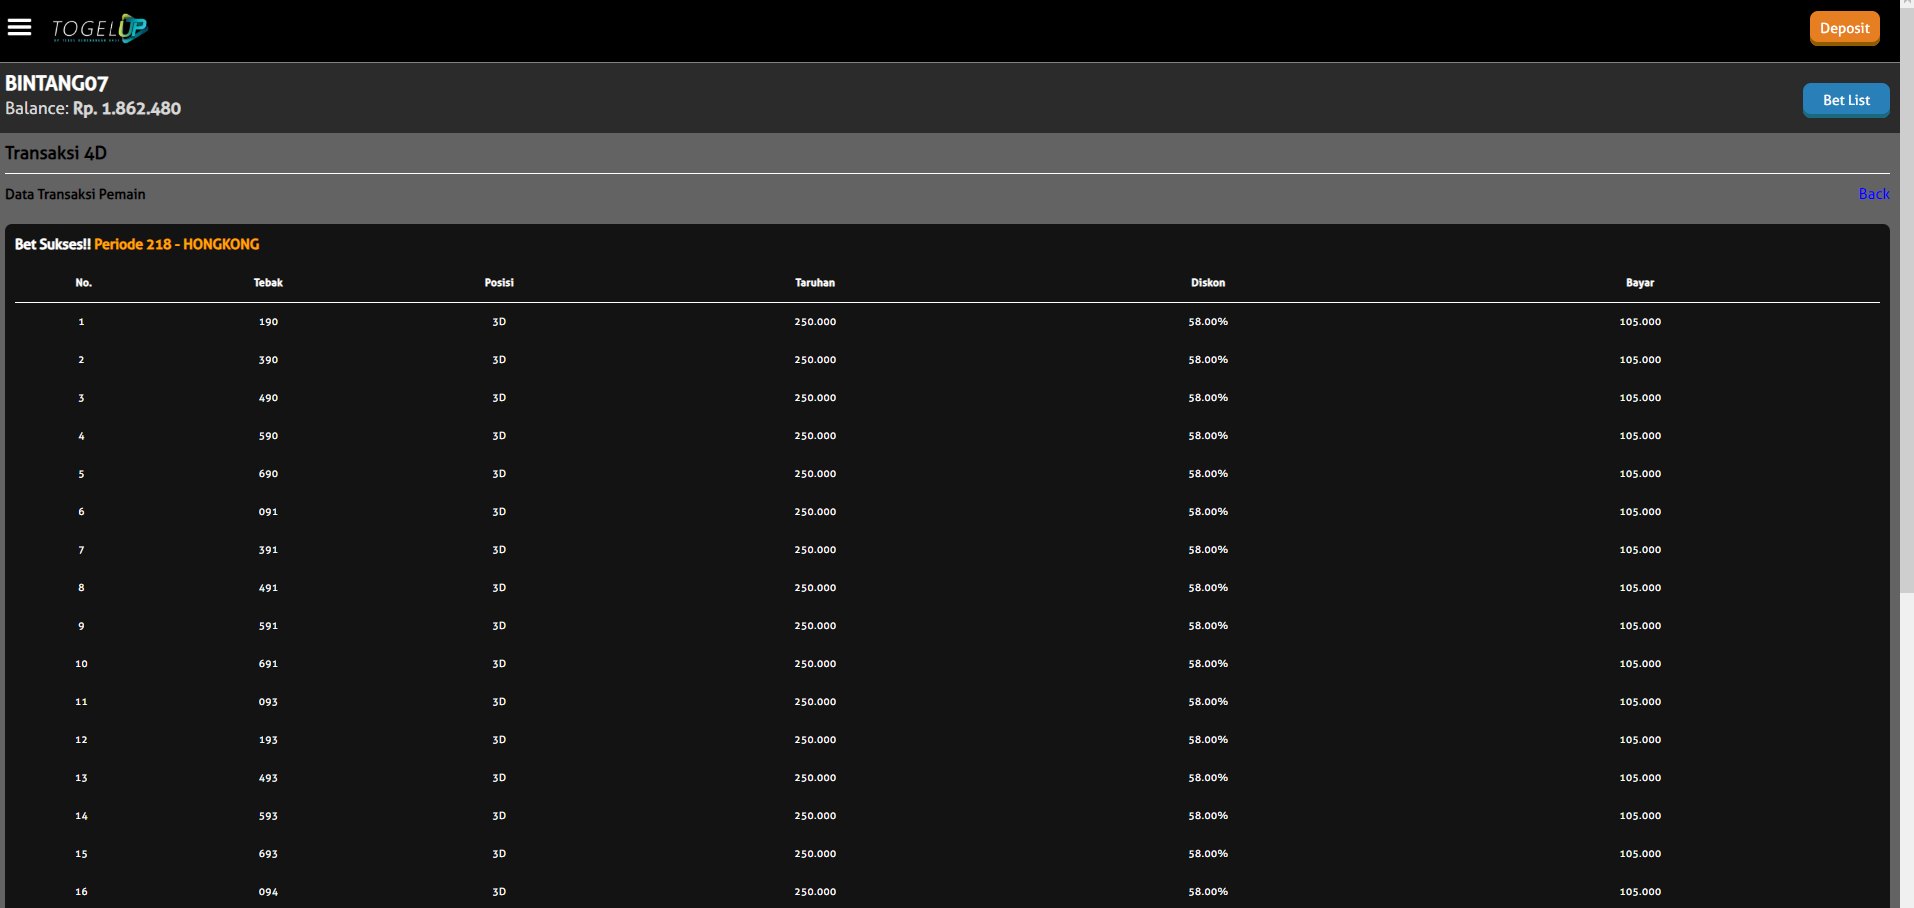Image resolution: width=1914 pixels, height=908 pixels.
Task: Click the Posisi column header
Action: 499,283
